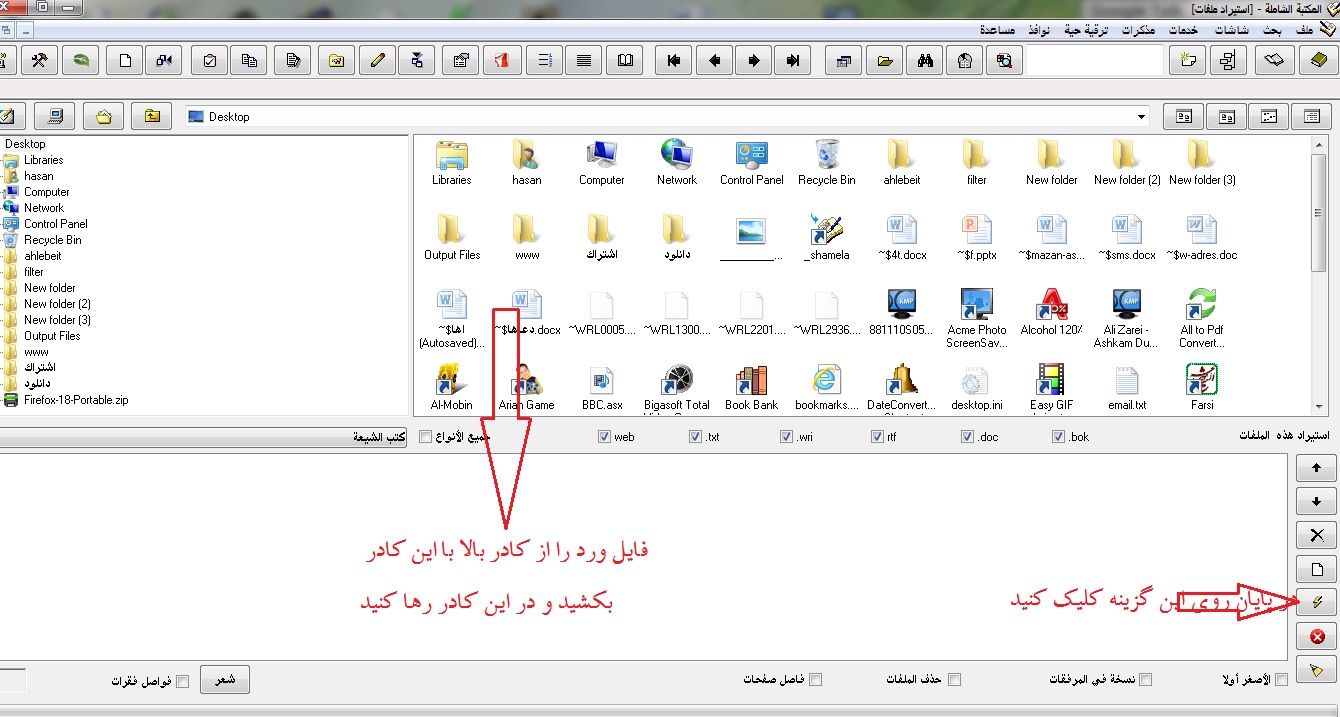The height and width of the screenshot is (717, 1340).
Task: Click the file pane vertical scrollbar
Action: (1320, 275)
